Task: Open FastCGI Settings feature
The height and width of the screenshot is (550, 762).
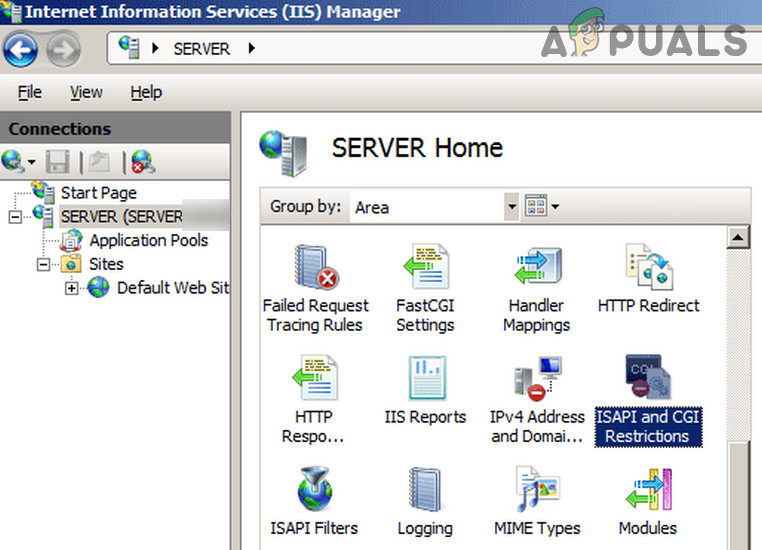Action: coord(425,289)
